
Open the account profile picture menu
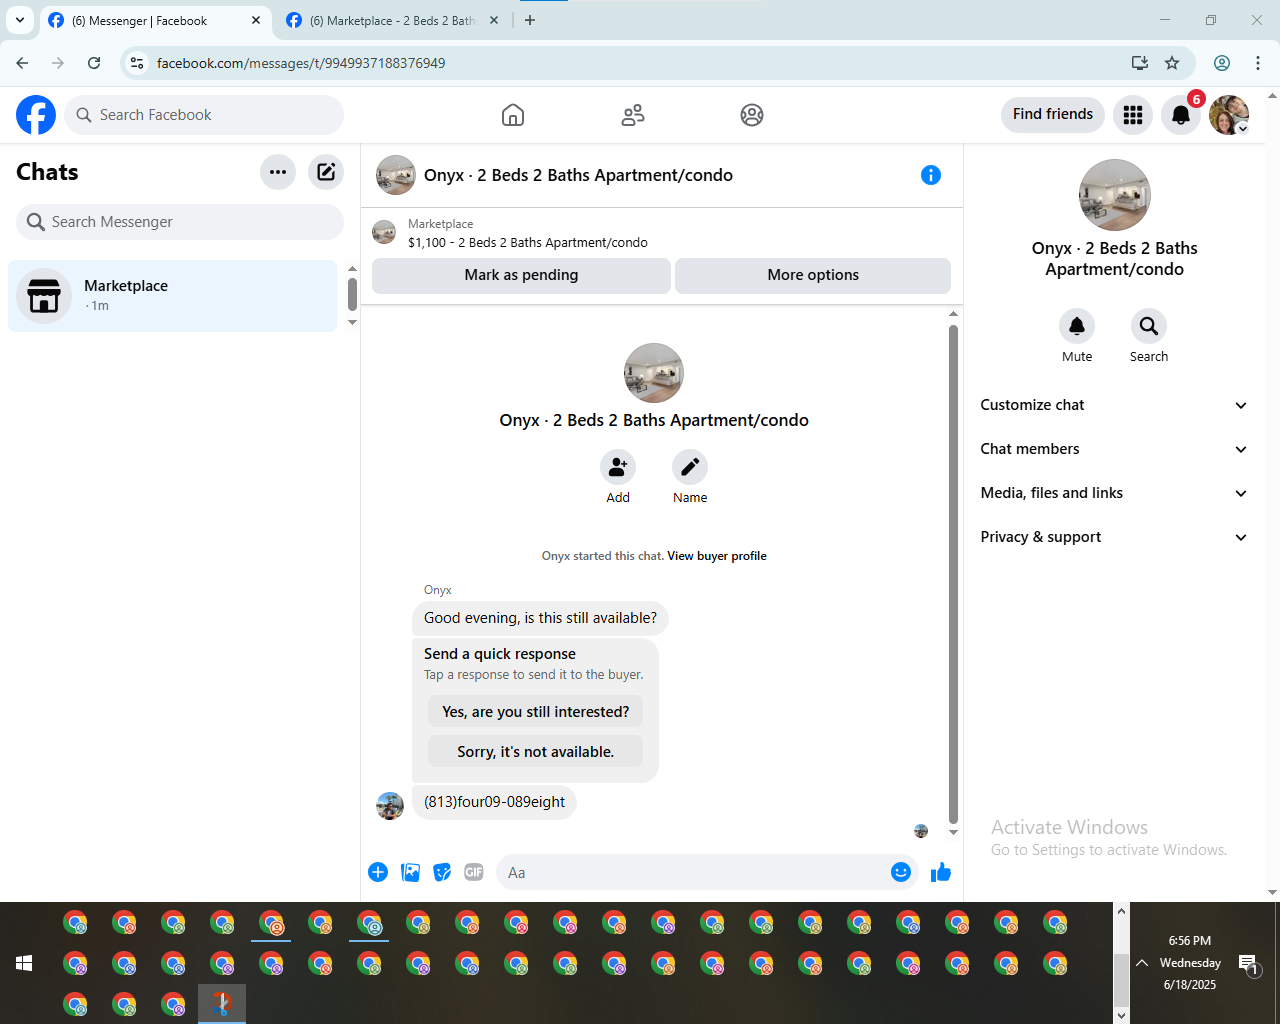[x=1229, y=115]
